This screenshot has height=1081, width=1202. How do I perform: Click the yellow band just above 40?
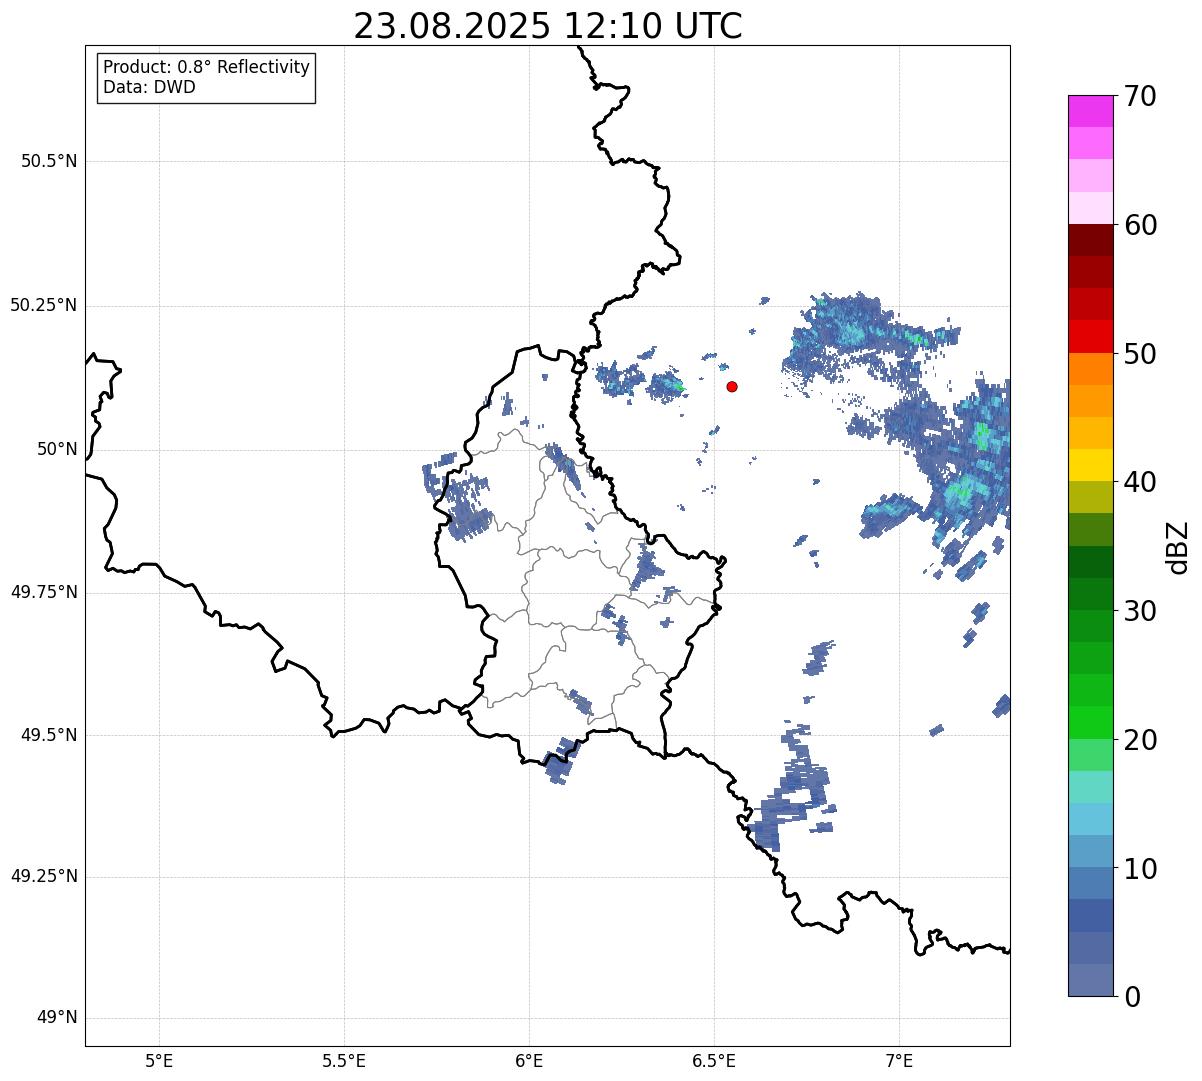(1091, 465)
